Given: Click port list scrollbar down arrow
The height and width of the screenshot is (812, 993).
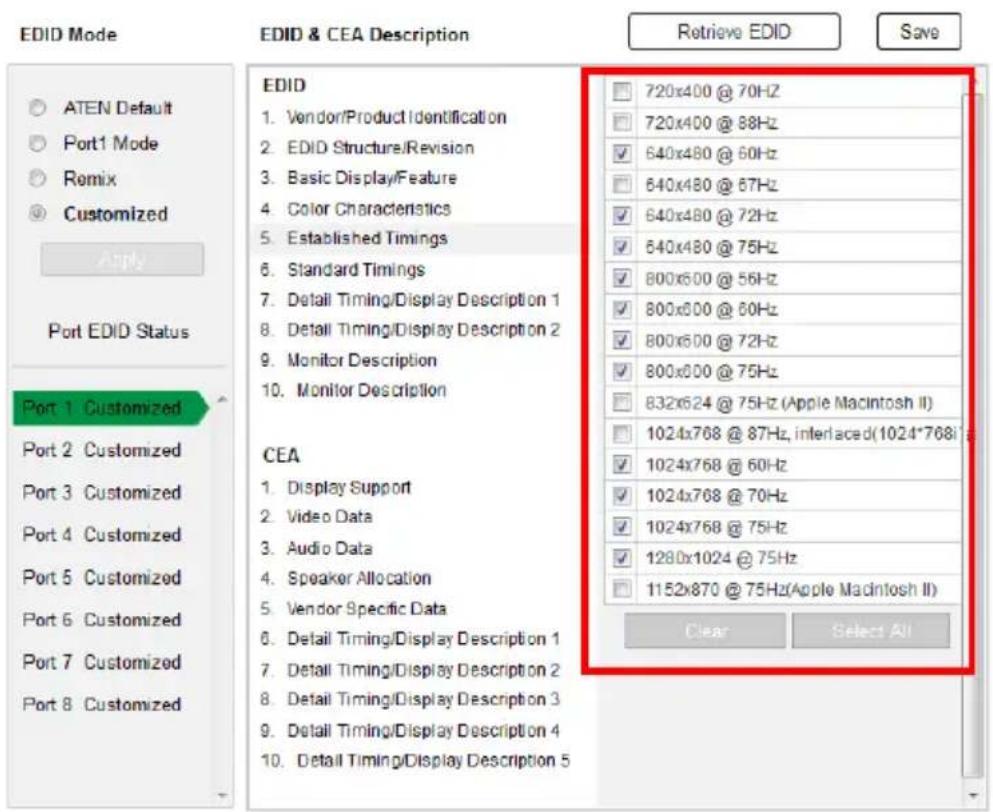Looking at the screenshot, I should pyautogui.click(x=222, y=795).
